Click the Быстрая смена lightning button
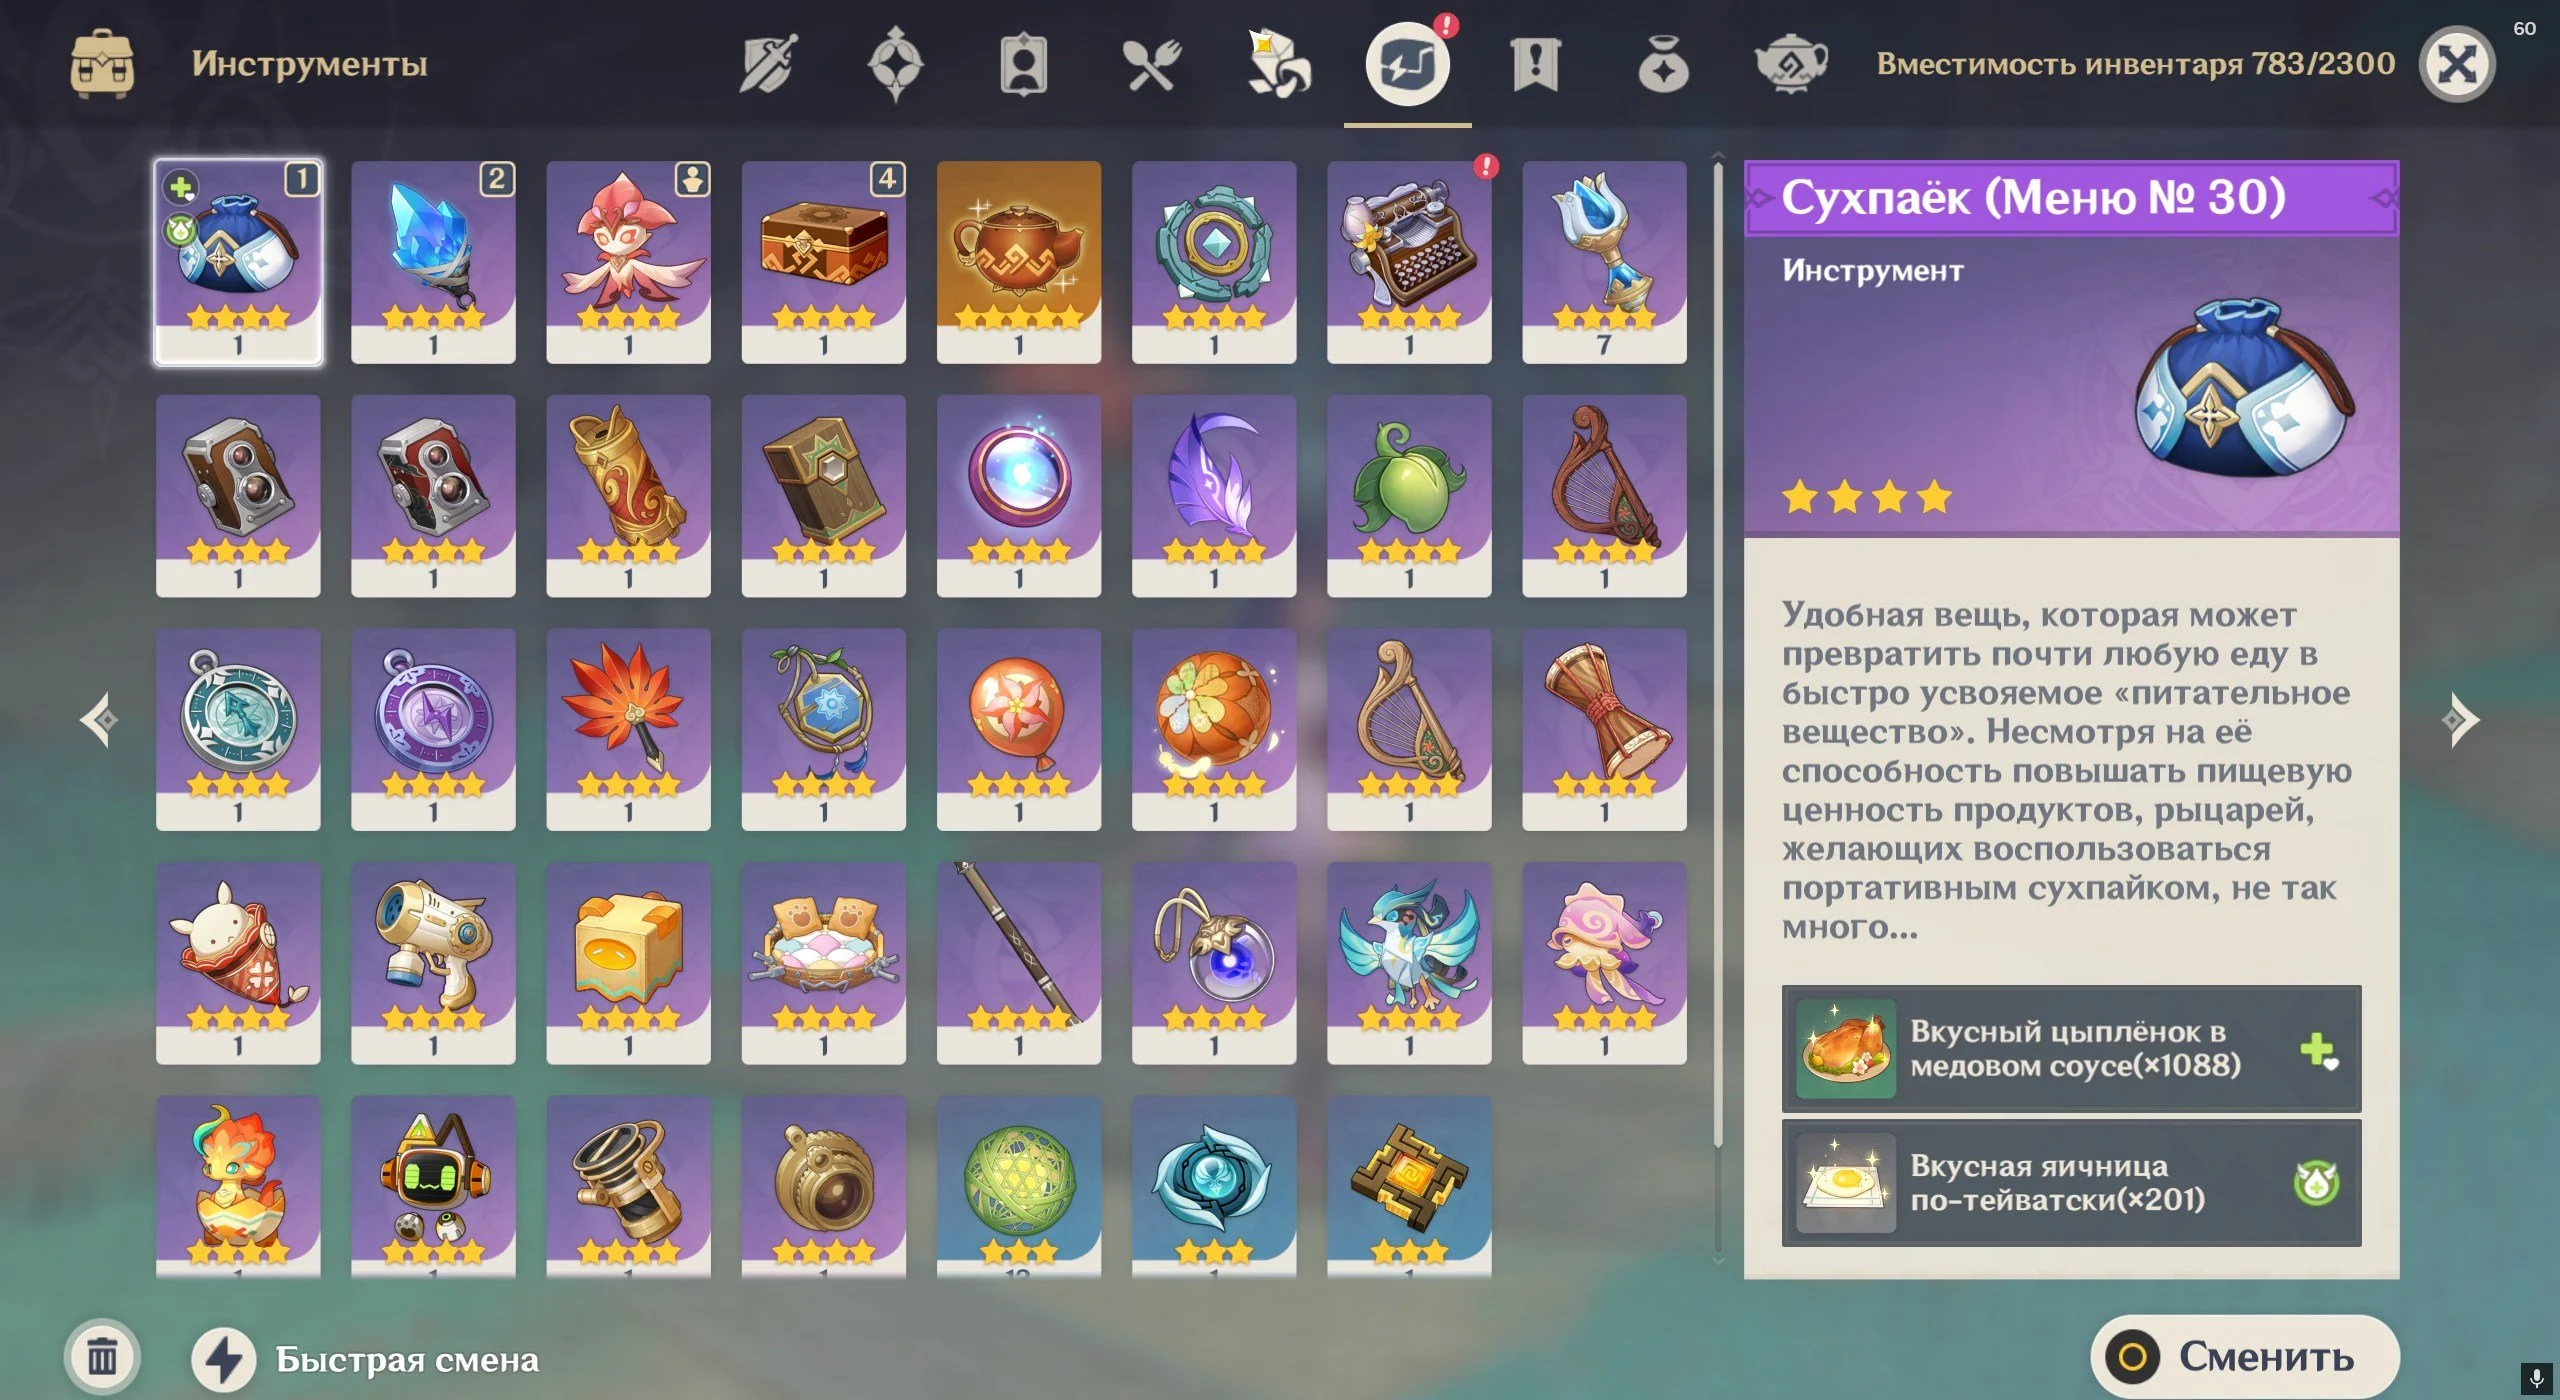 pyautogui.click(x=224, y=1359)
